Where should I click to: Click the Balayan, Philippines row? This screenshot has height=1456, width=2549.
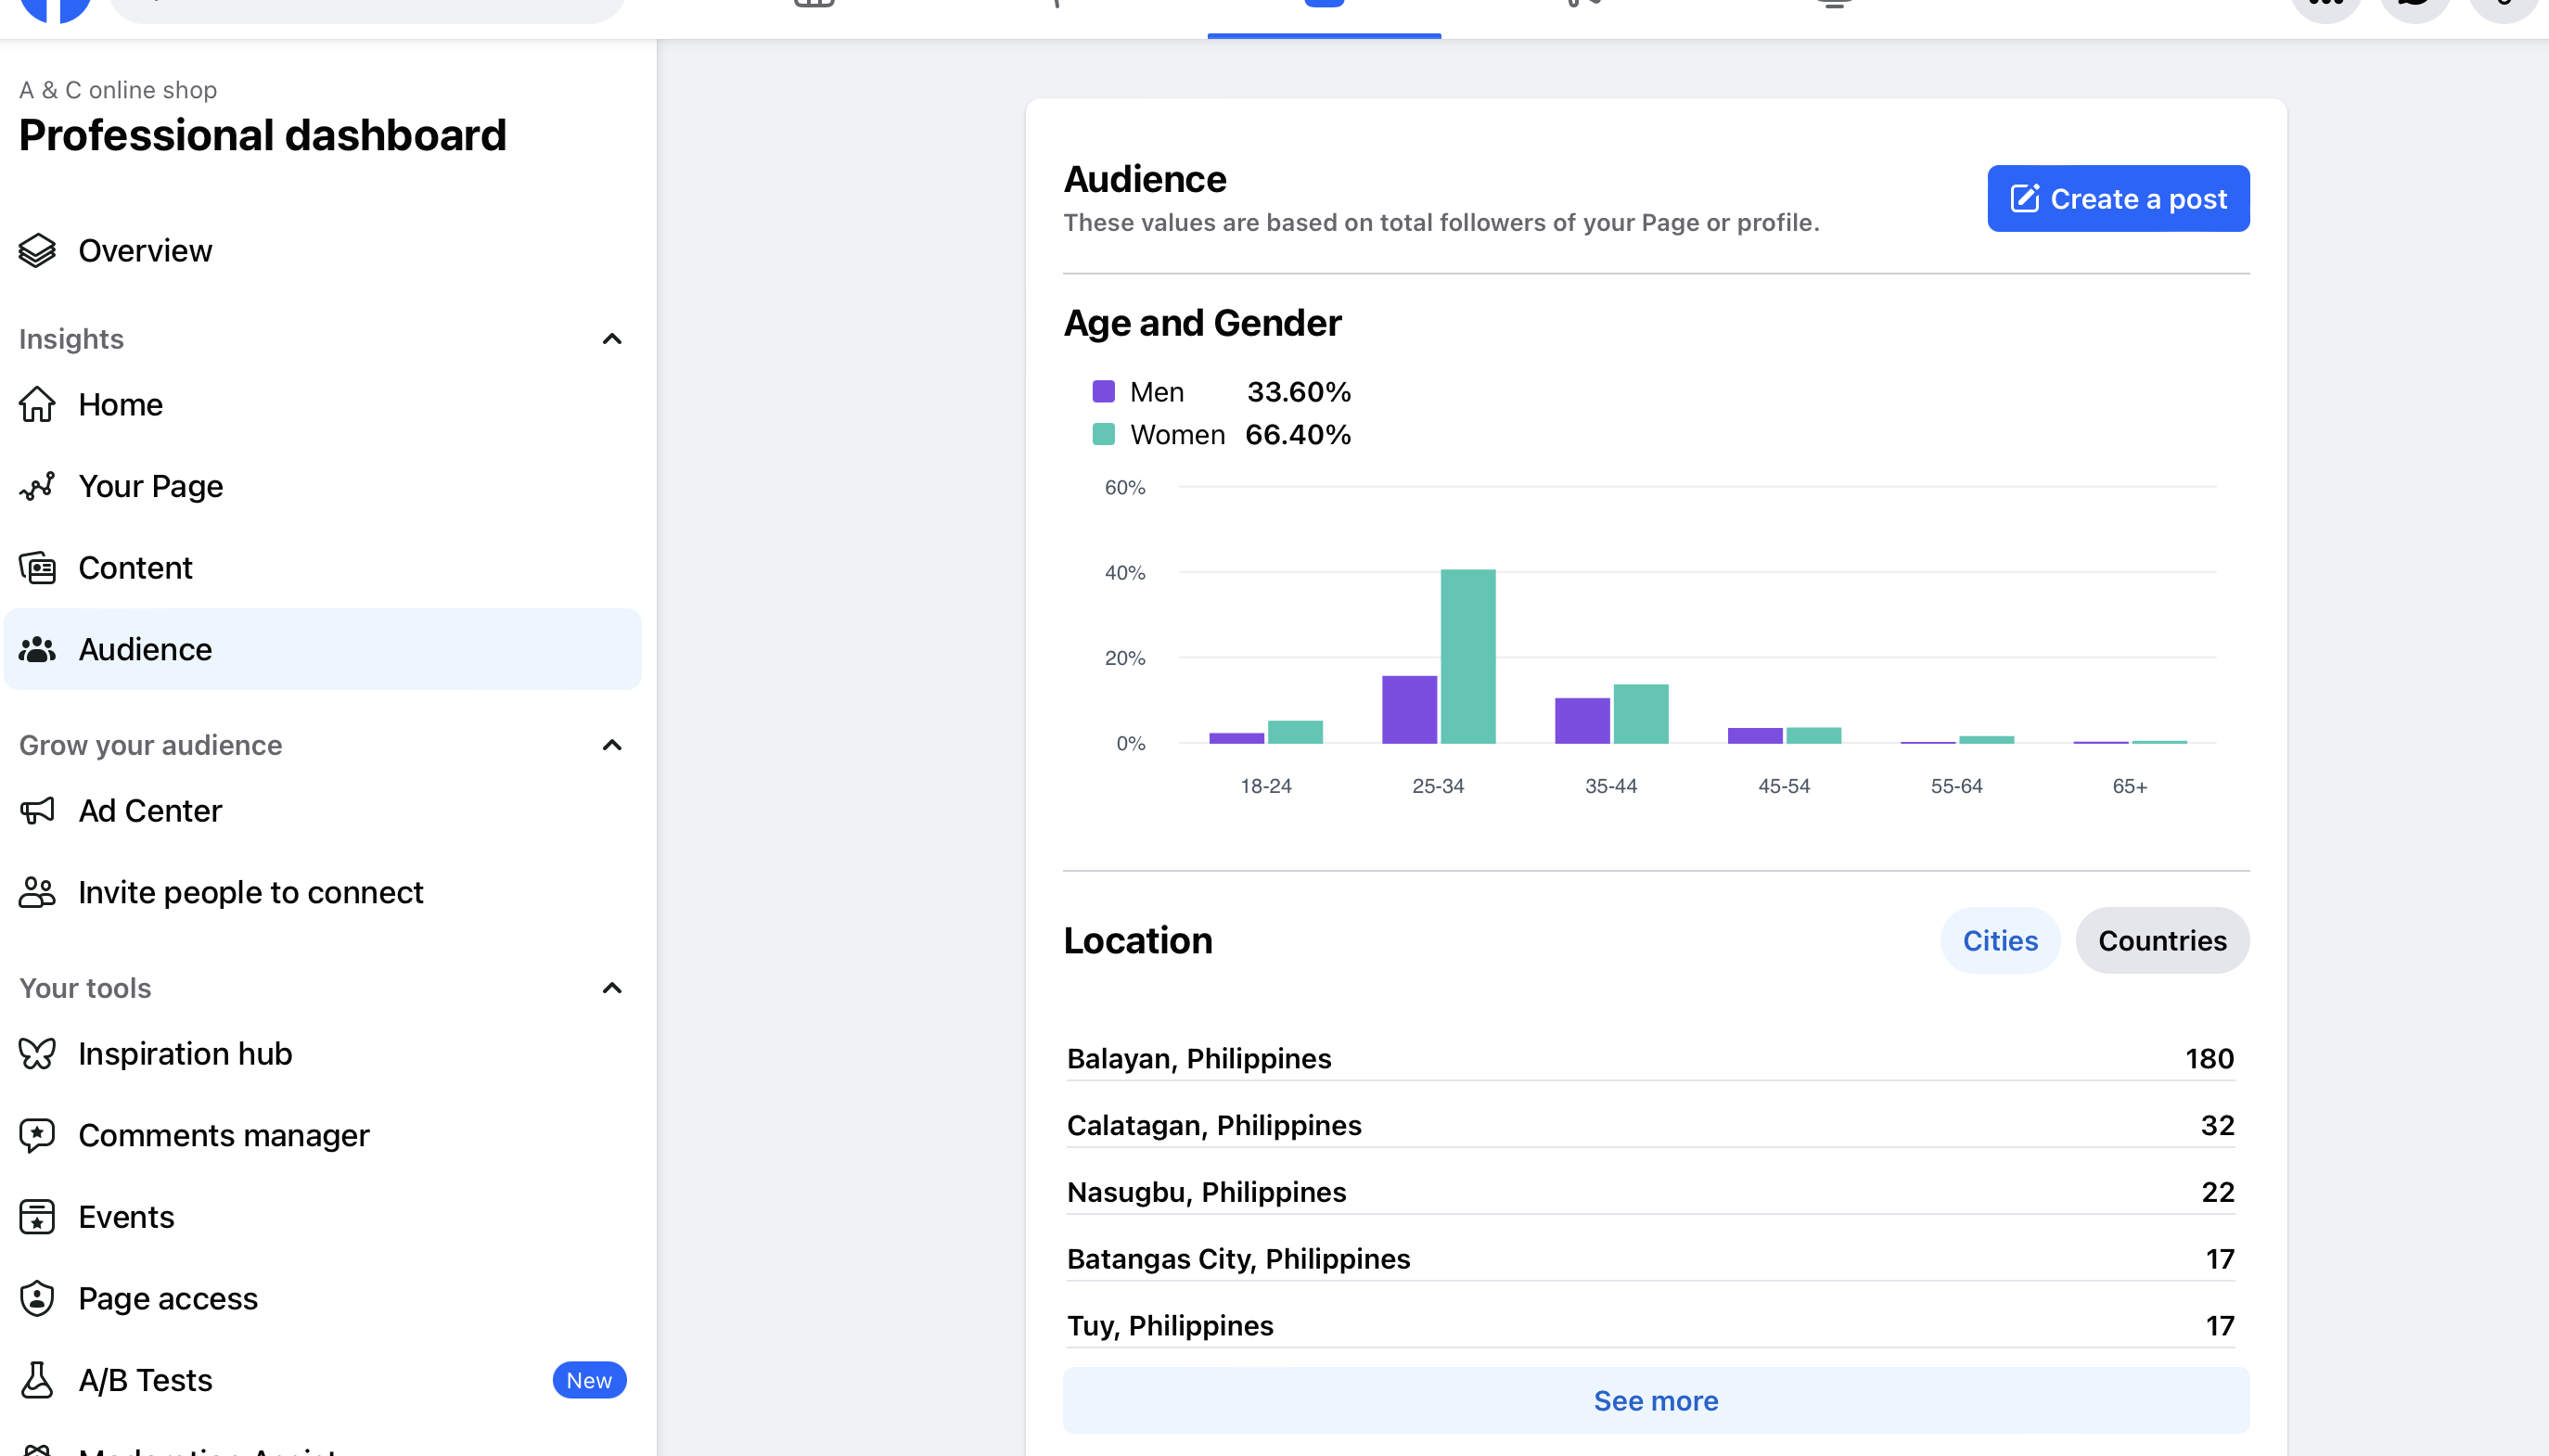click(1650, 1058)
